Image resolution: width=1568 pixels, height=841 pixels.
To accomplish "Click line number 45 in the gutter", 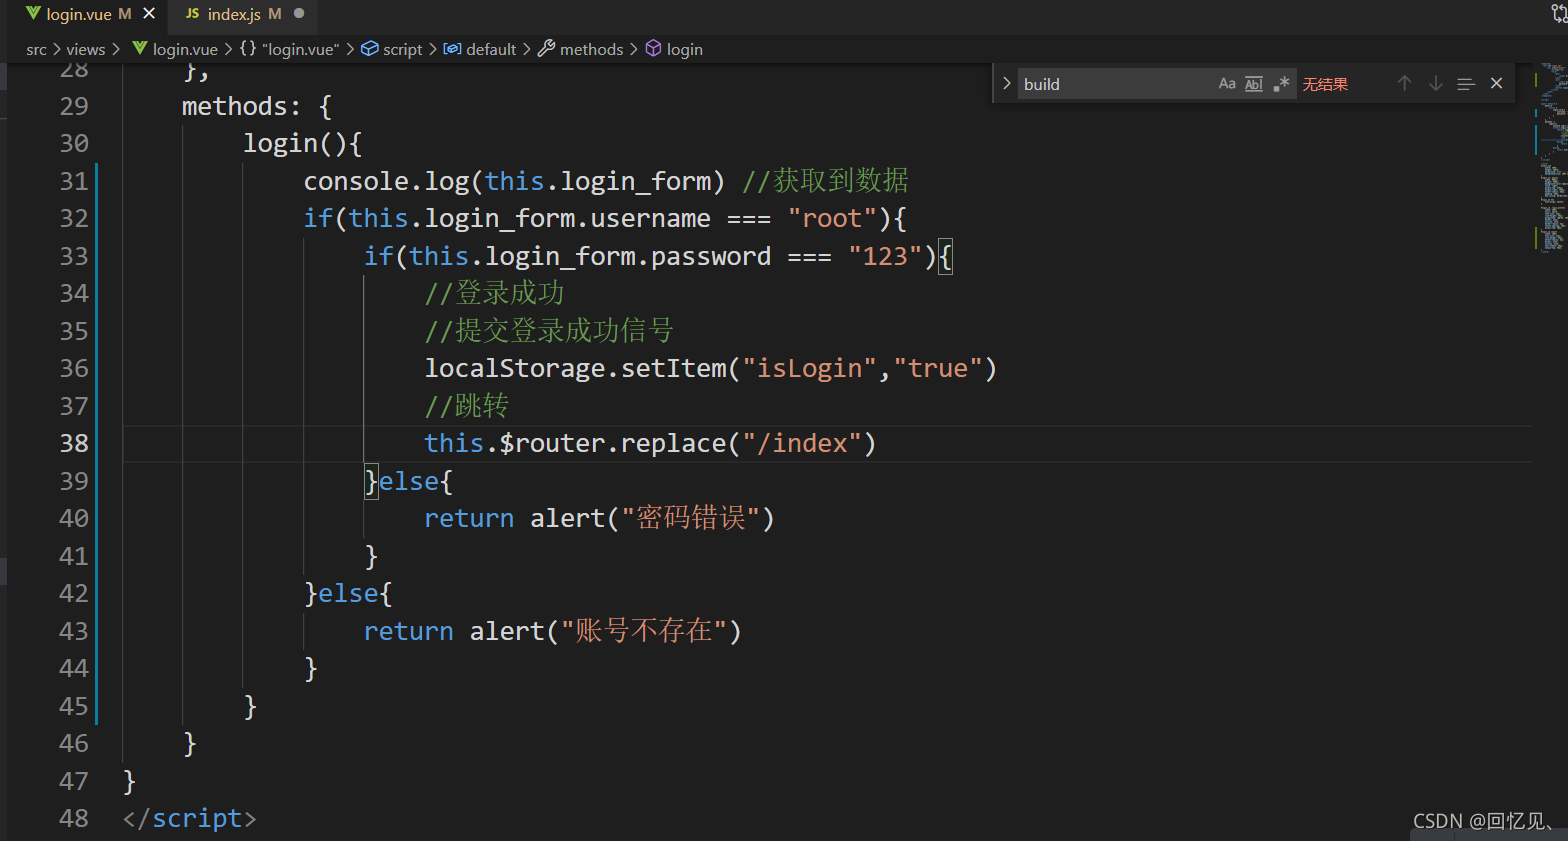I will pos(74,706).
